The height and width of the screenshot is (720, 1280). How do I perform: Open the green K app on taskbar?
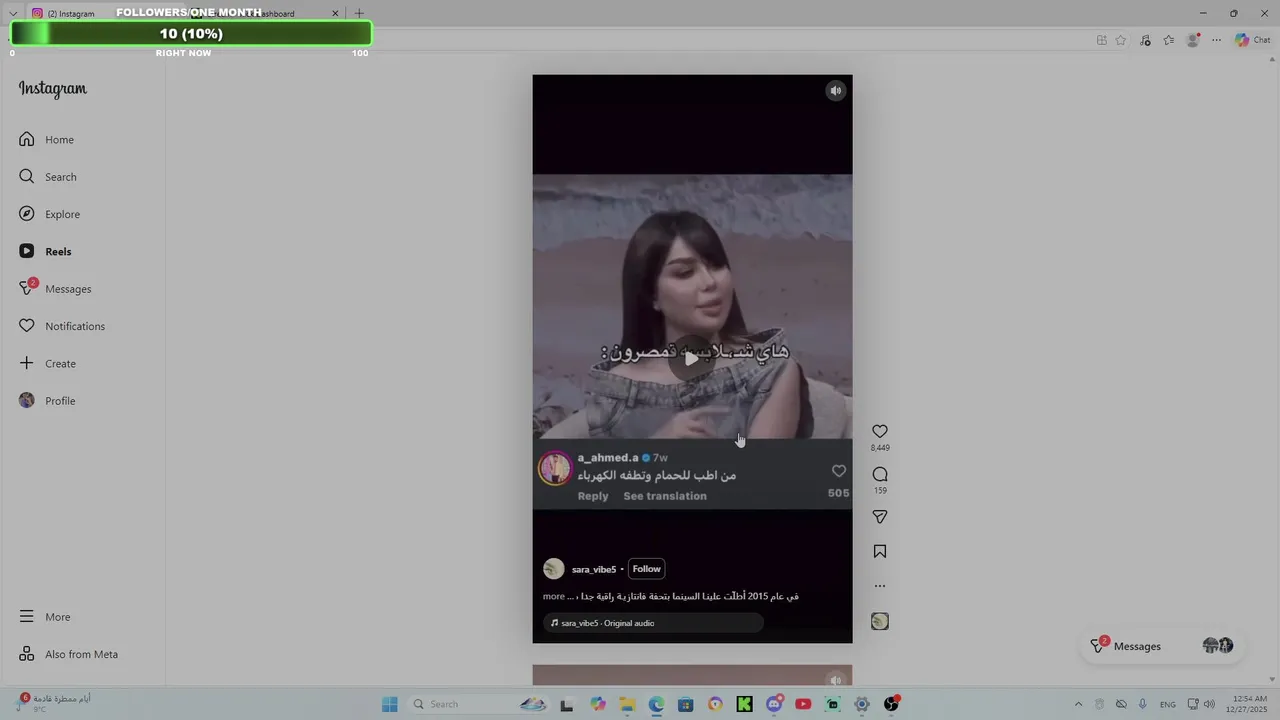coord(744,704)
